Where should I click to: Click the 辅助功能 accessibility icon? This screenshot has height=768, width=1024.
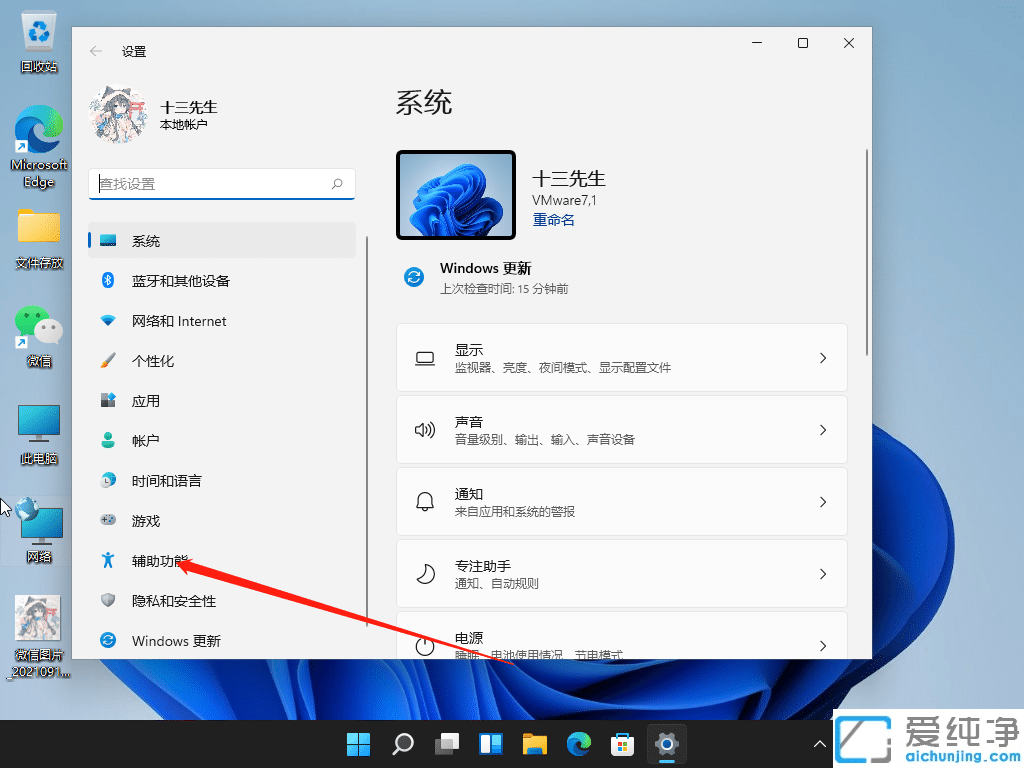tap(108, 560)
